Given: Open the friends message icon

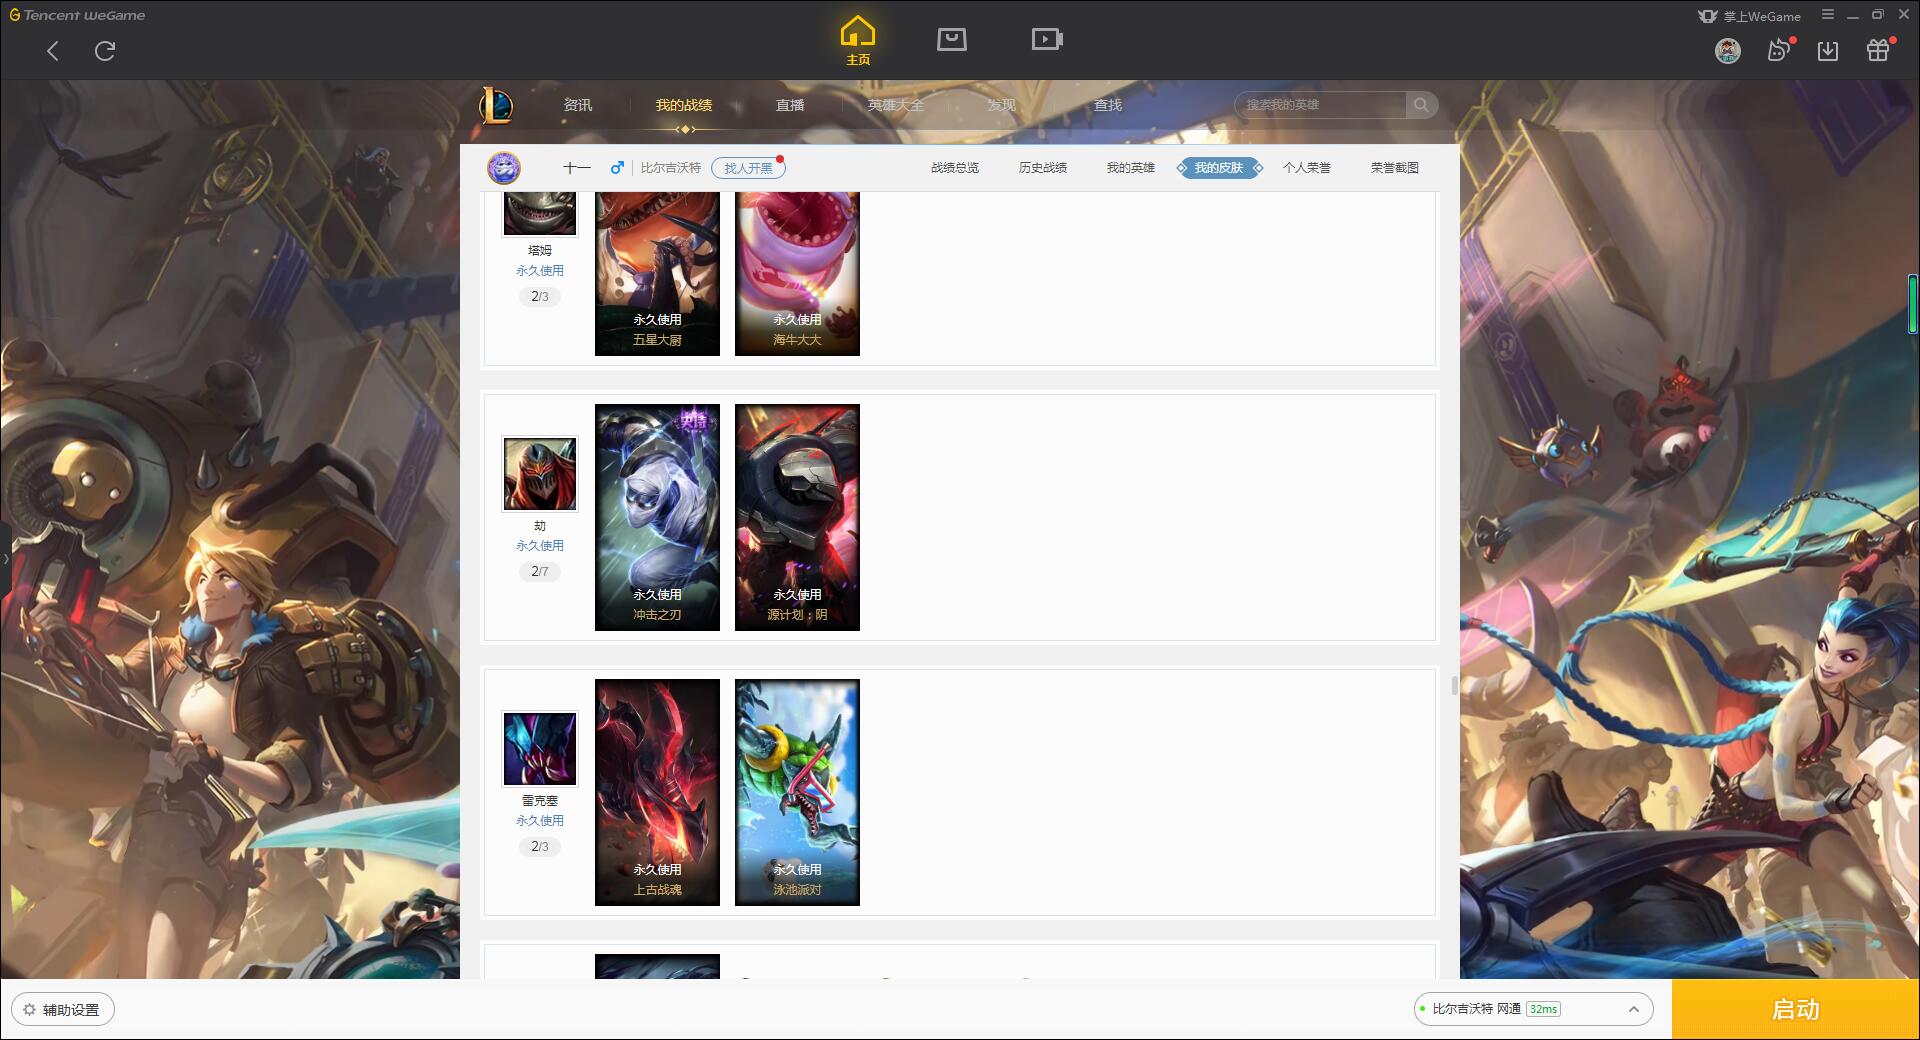Looking at the screenshot, I should click(1779, 50).
